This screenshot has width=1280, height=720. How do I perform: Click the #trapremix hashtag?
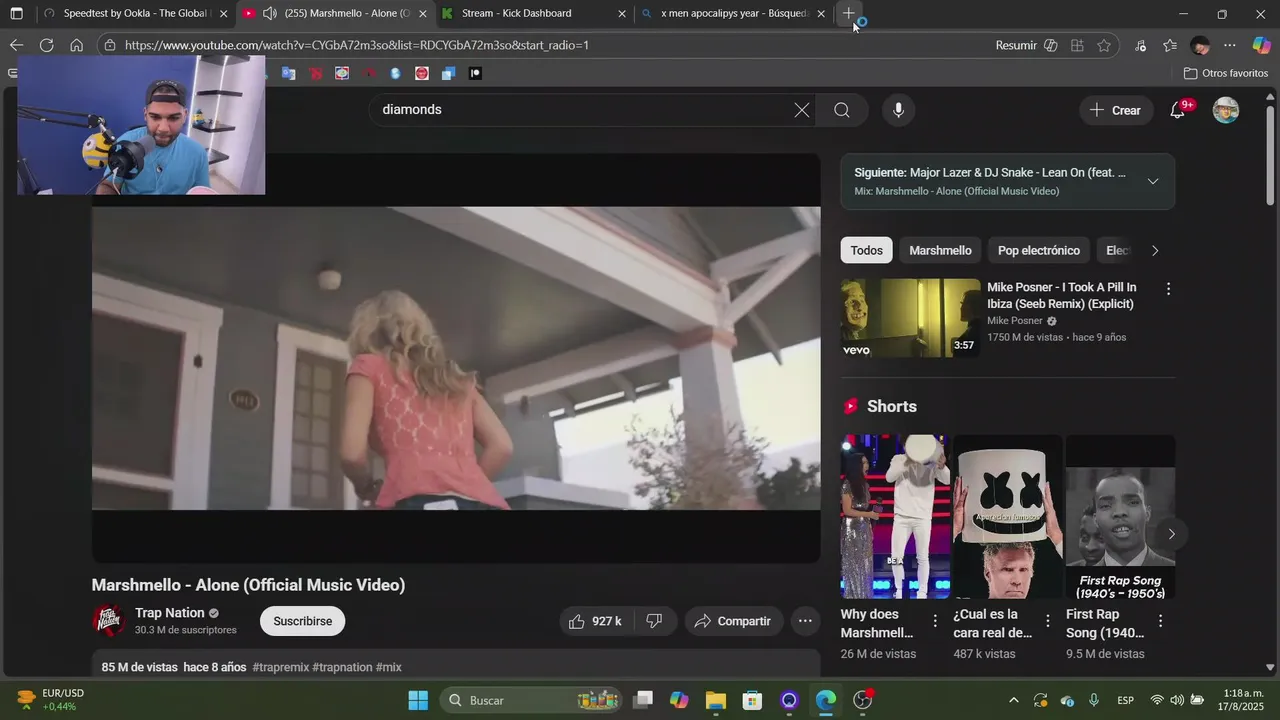(281, 667)
